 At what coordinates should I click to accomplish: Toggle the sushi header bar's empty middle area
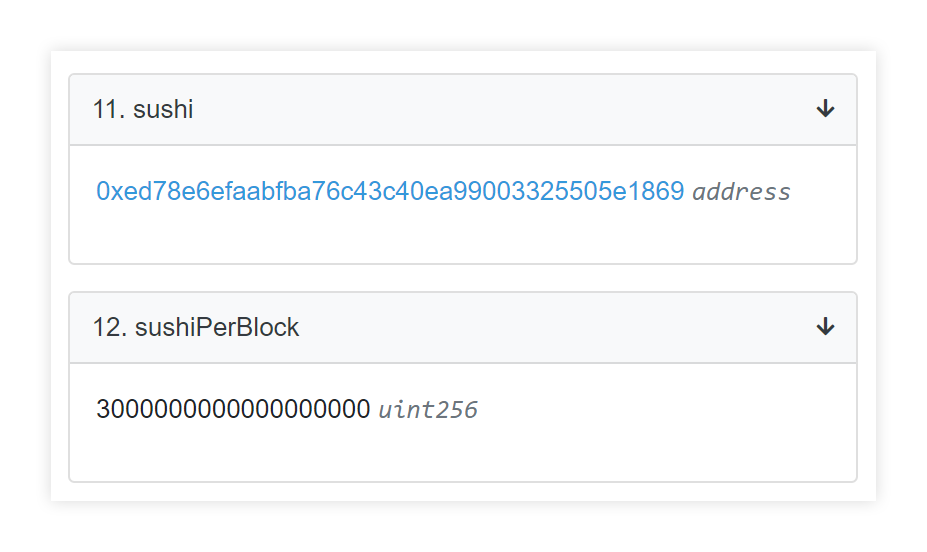tap(503, 109)
